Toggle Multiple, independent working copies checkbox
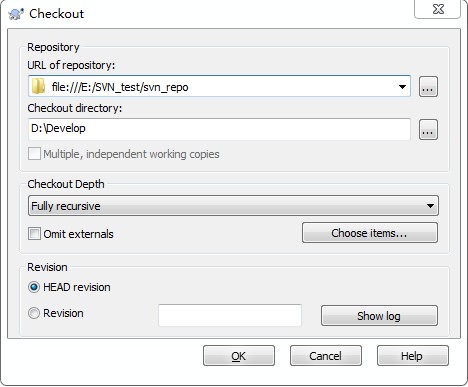Image resolution: width=468 pixels, height=387 pixels. pyautogui.click(x=34, y=154)
